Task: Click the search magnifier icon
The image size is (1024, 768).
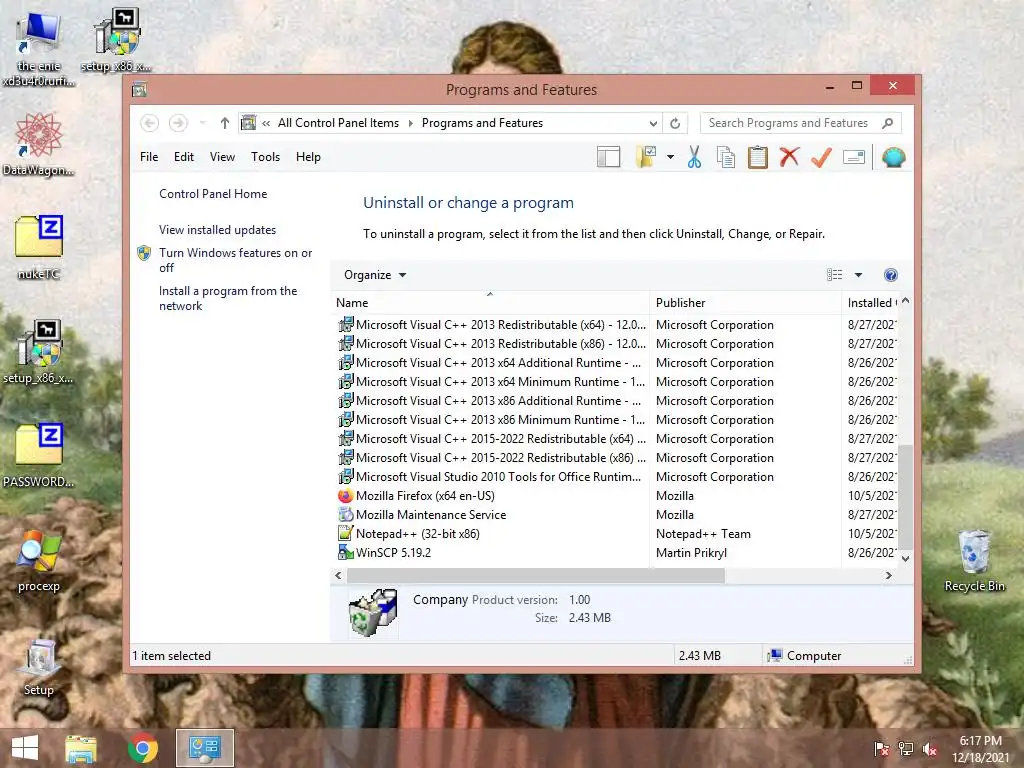Action: (x=887, y=123)
